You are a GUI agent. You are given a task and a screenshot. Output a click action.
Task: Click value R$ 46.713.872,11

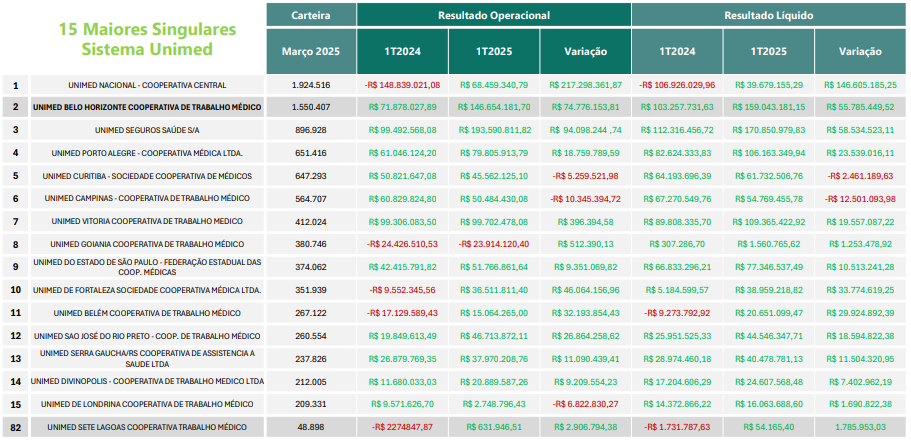[x=494, y=336]
